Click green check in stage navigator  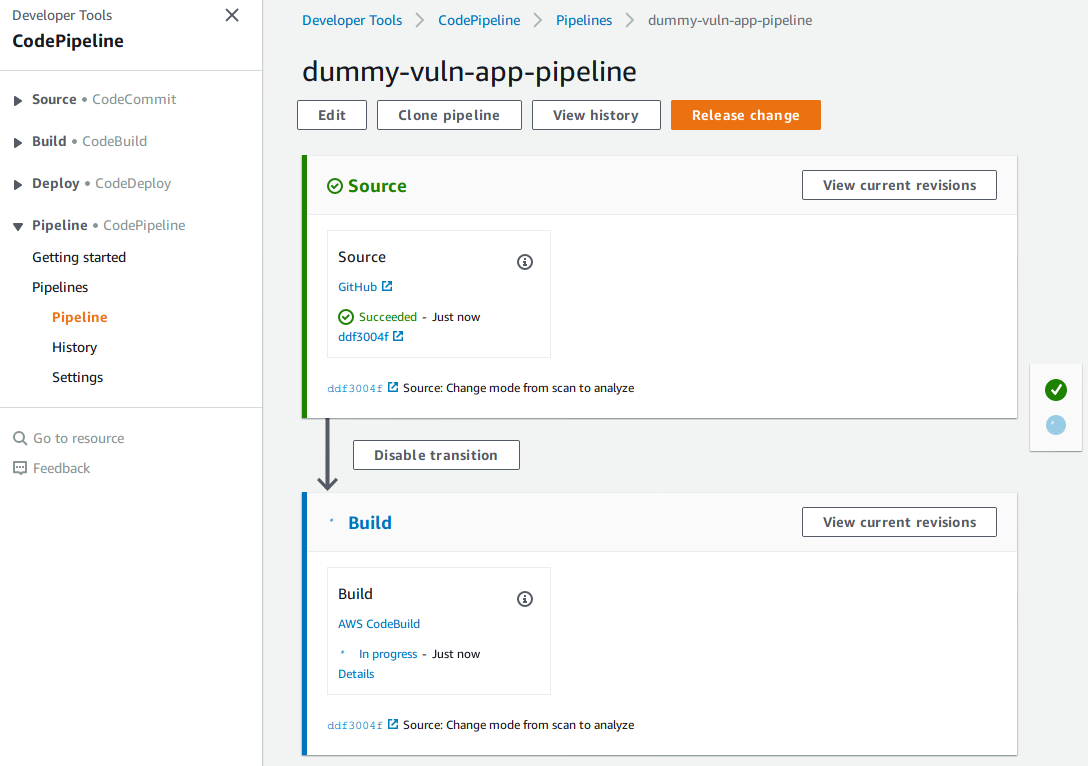(x=1055, y=390)
